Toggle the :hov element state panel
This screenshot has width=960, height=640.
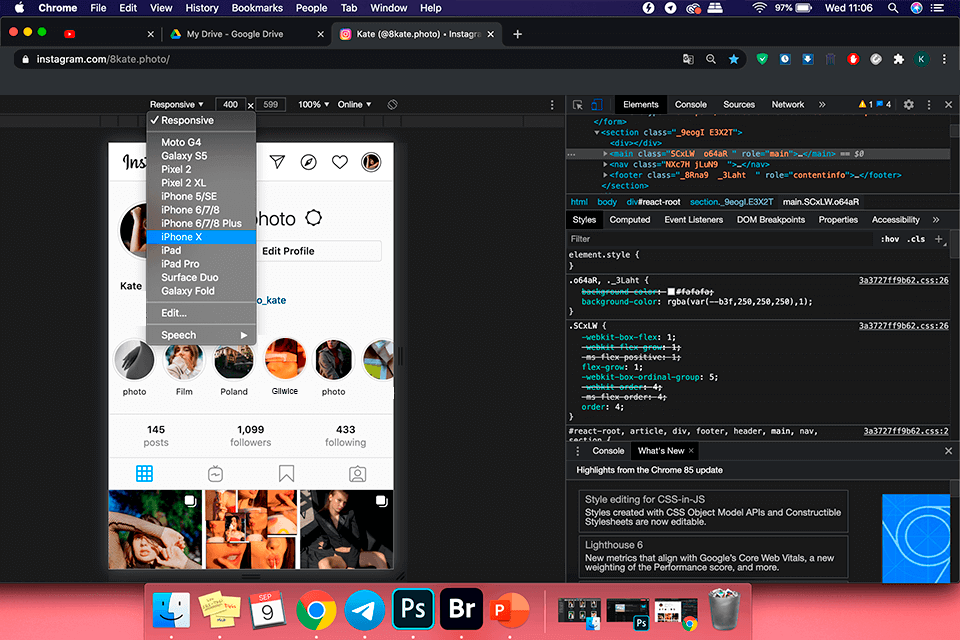pos(889,239)
